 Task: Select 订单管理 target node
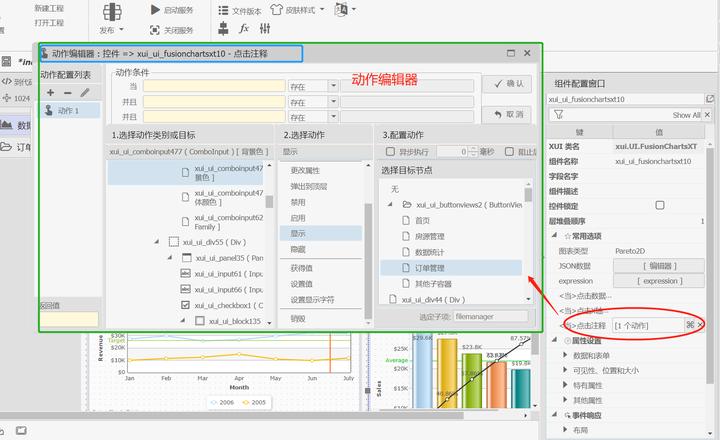coord(451,268)
